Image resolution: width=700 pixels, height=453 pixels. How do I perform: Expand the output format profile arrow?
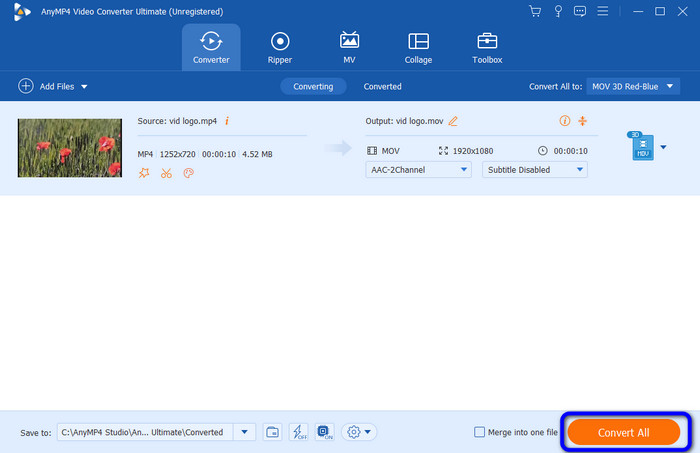click(x=663, y=147)
